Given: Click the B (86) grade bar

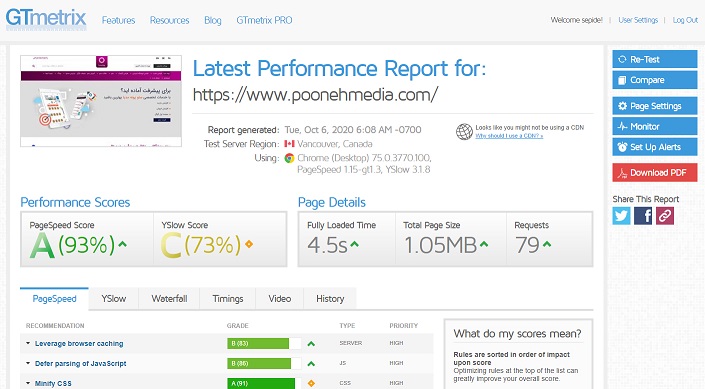Looking at the screenshot, I should tap(264, 363).
